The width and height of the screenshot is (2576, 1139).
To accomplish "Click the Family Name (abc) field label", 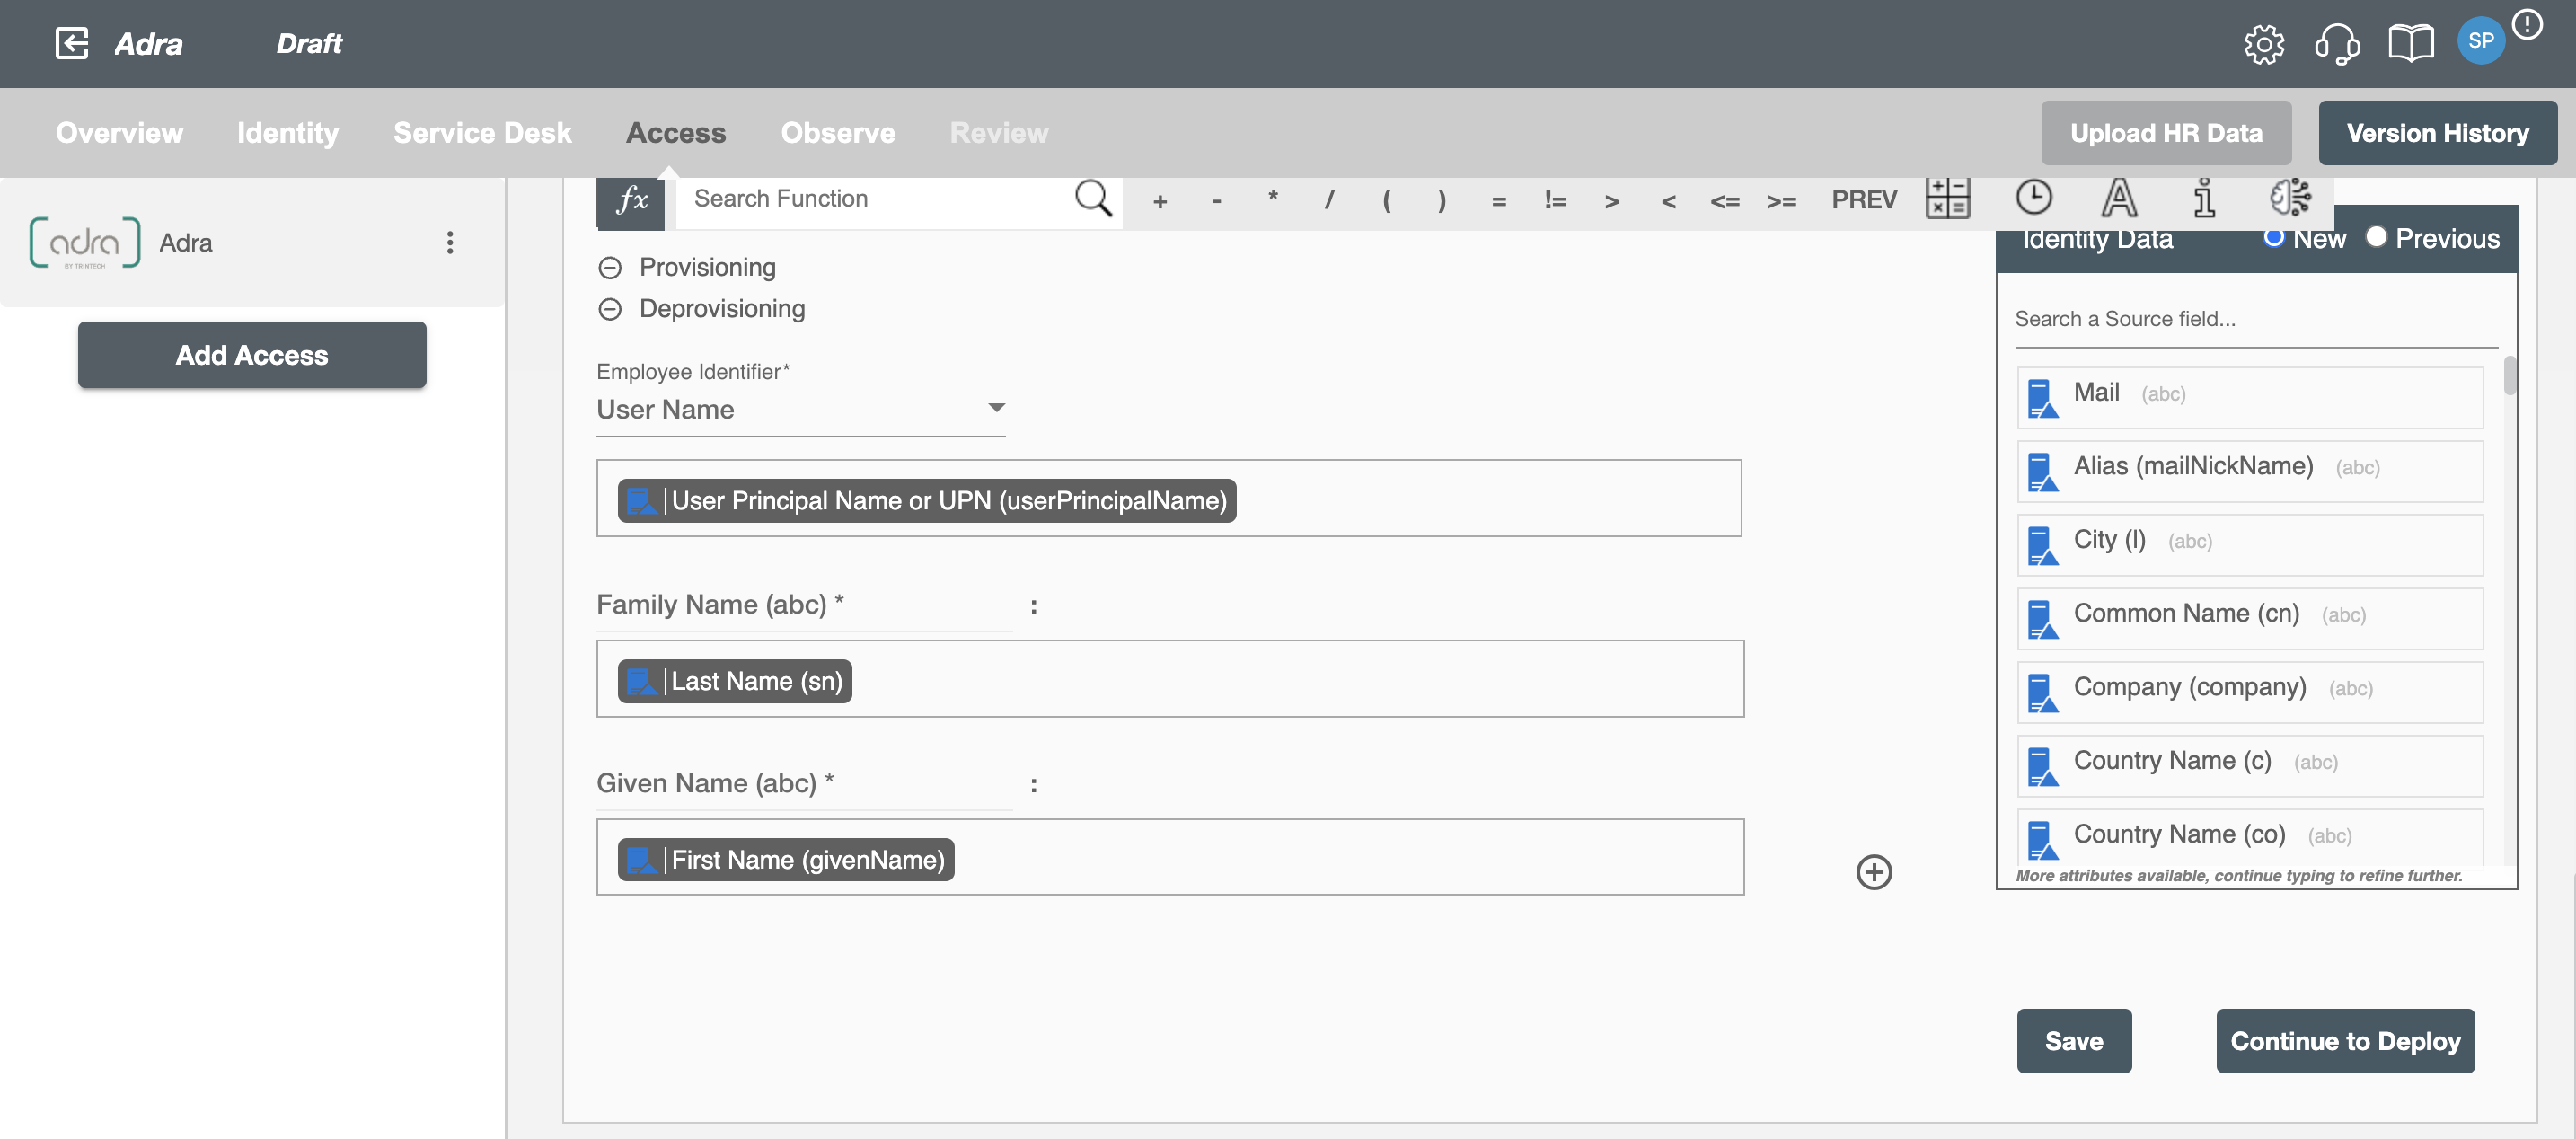I will coord(720,604).
